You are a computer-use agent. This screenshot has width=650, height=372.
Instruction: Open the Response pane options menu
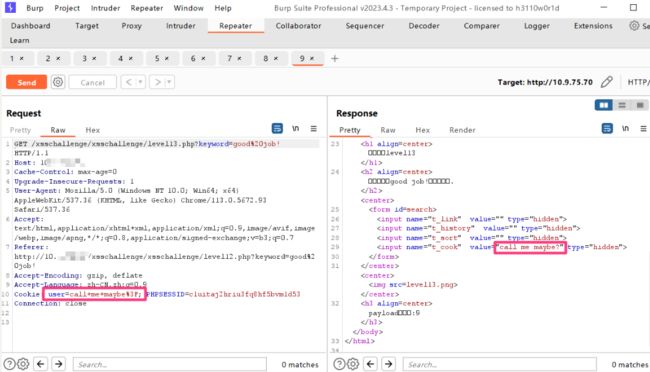pos(643,129)
